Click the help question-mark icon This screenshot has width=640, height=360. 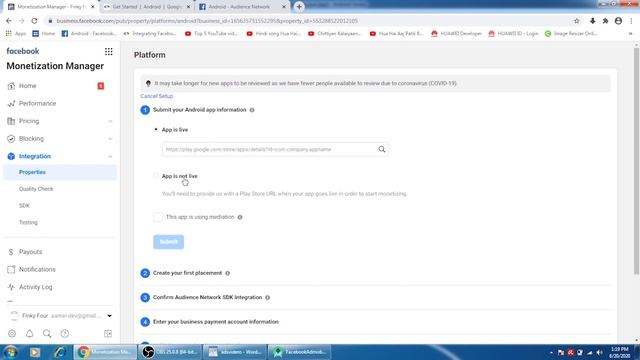click(x=64, y=333)
